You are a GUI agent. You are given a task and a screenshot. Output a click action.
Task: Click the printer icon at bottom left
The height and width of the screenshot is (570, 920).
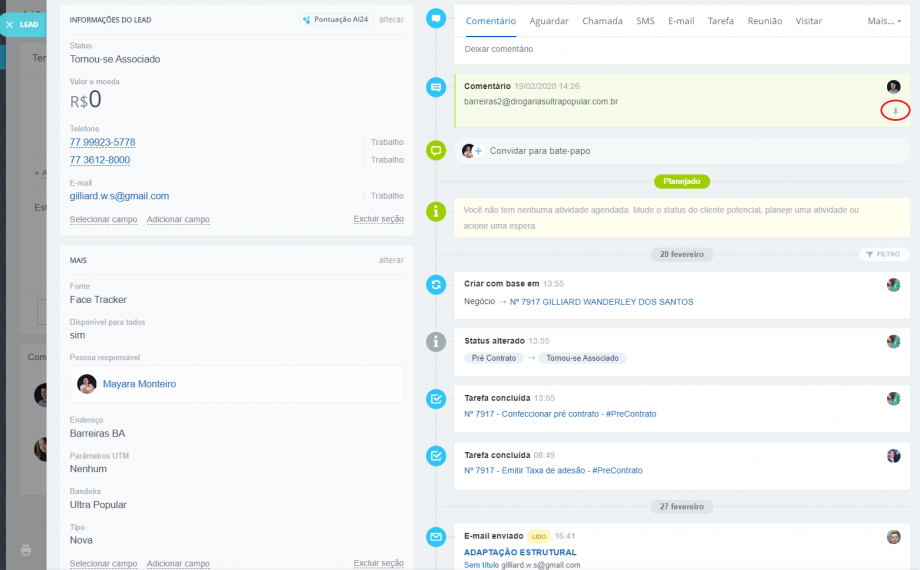pos(26,549)
